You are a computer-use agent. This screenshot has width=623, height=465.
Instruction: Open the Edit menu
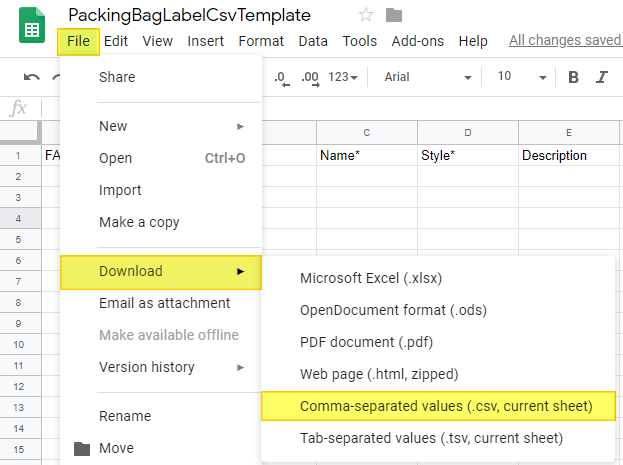pyautogui.click(x=116, y=41)
